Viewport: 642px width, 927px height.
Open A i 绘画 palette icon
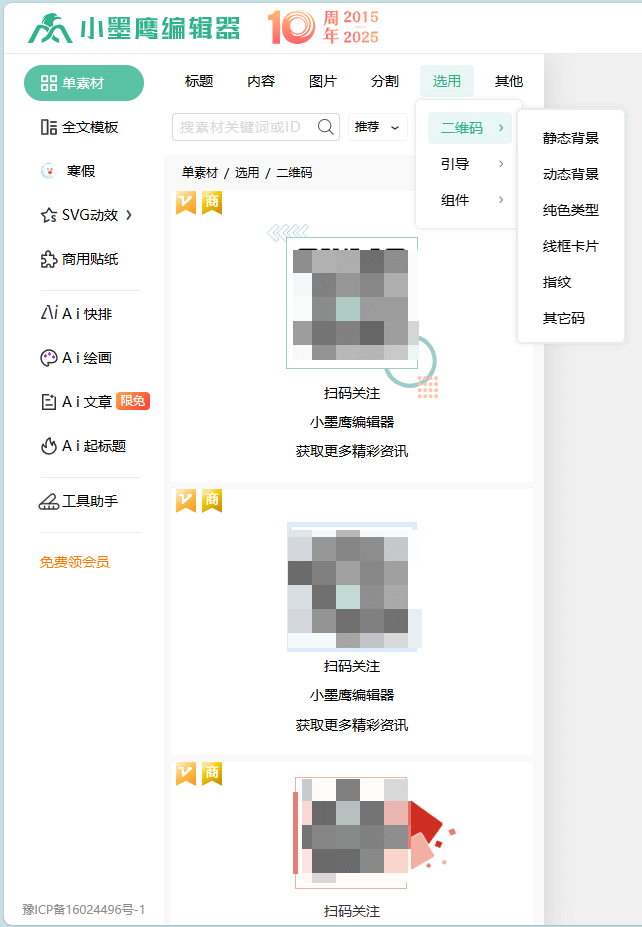click(x=48, y=358)
